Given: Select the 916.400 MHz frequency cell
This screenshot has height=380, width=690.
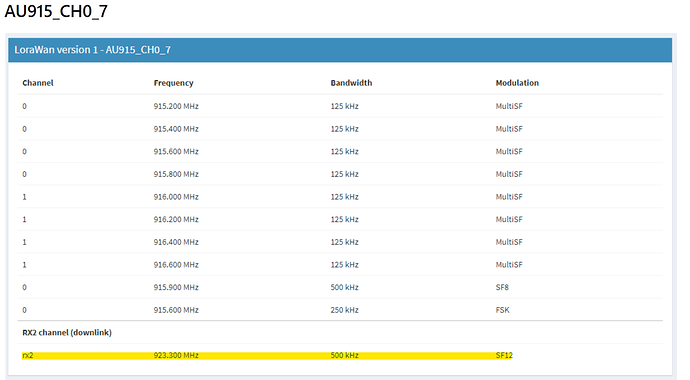Looking at the screenshot, I should [176, 242].
